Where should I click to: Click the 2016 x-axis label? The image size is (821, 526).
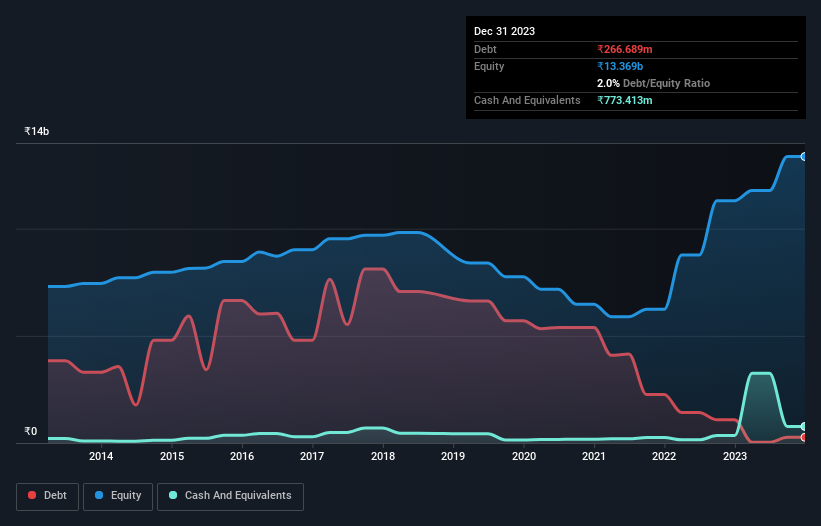point(242,456)
